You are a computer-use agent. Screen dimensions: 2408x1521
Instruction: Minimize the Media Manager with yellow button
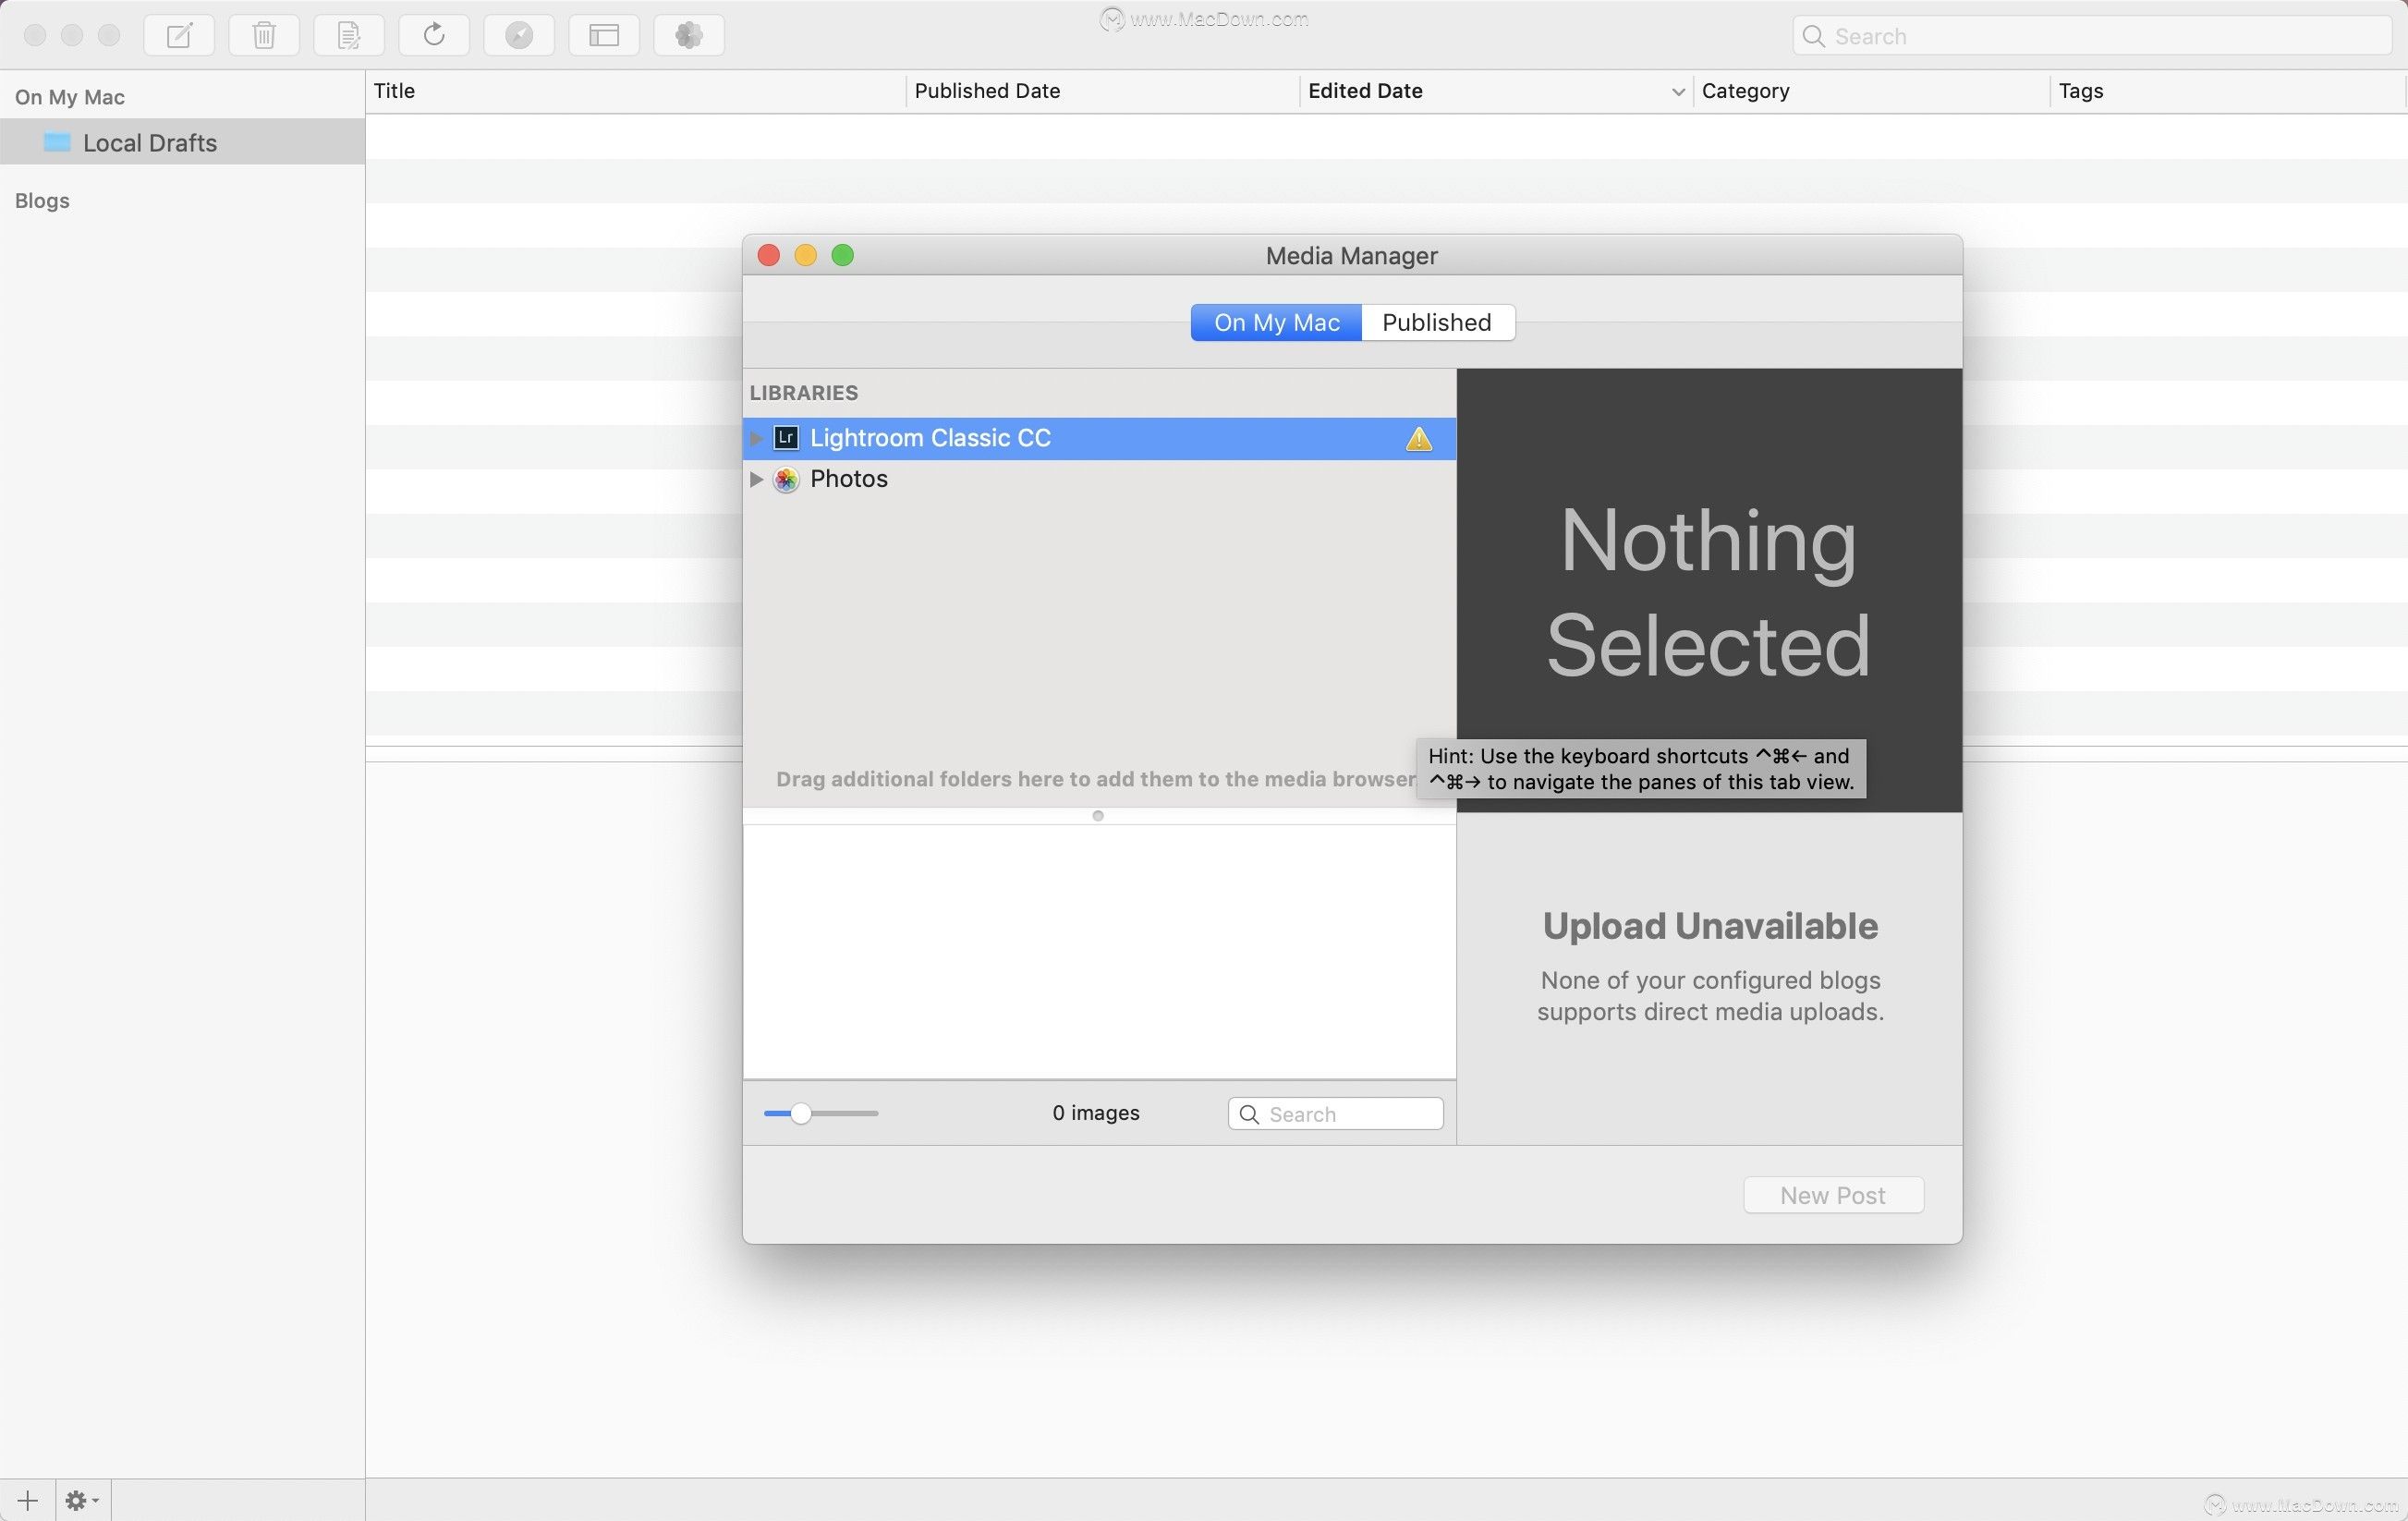tap(806, 255)
